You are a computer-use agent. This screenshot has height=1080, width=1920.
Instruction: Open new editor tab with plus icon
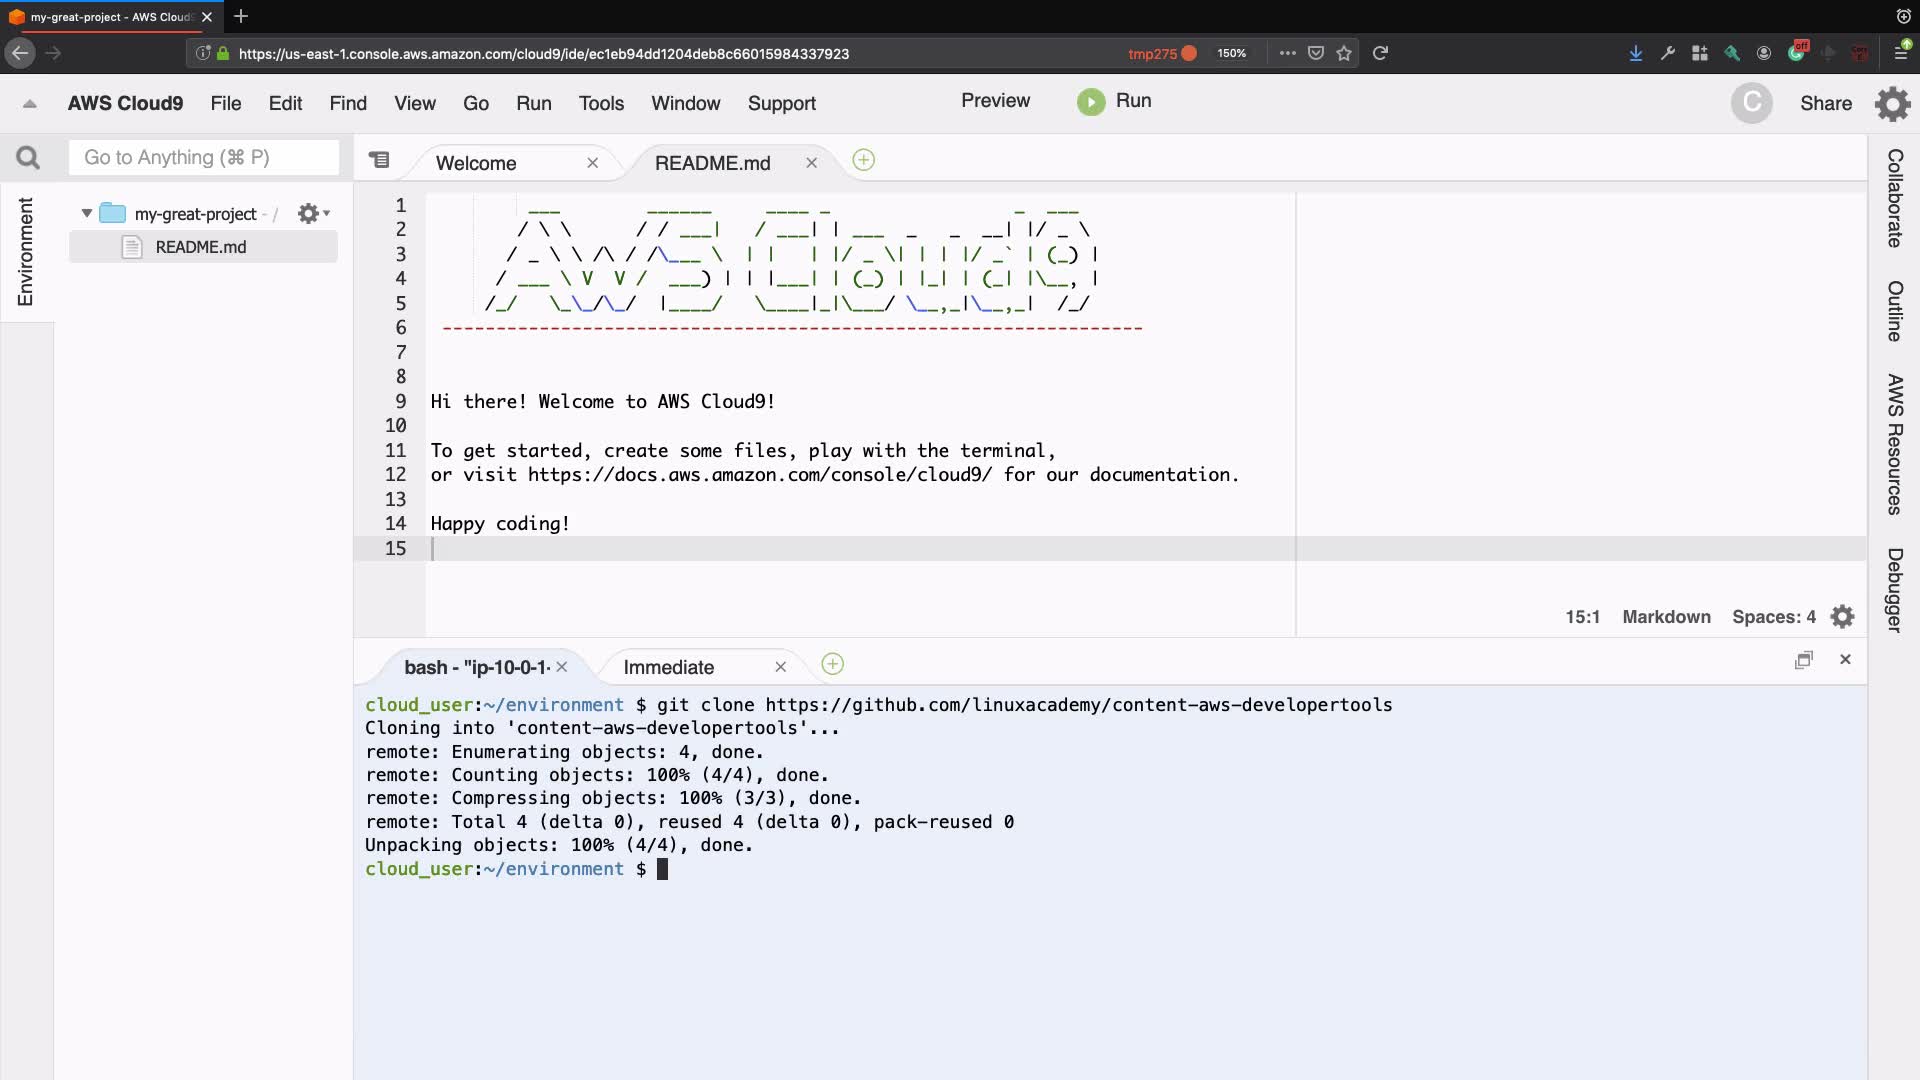pos(863,161)
